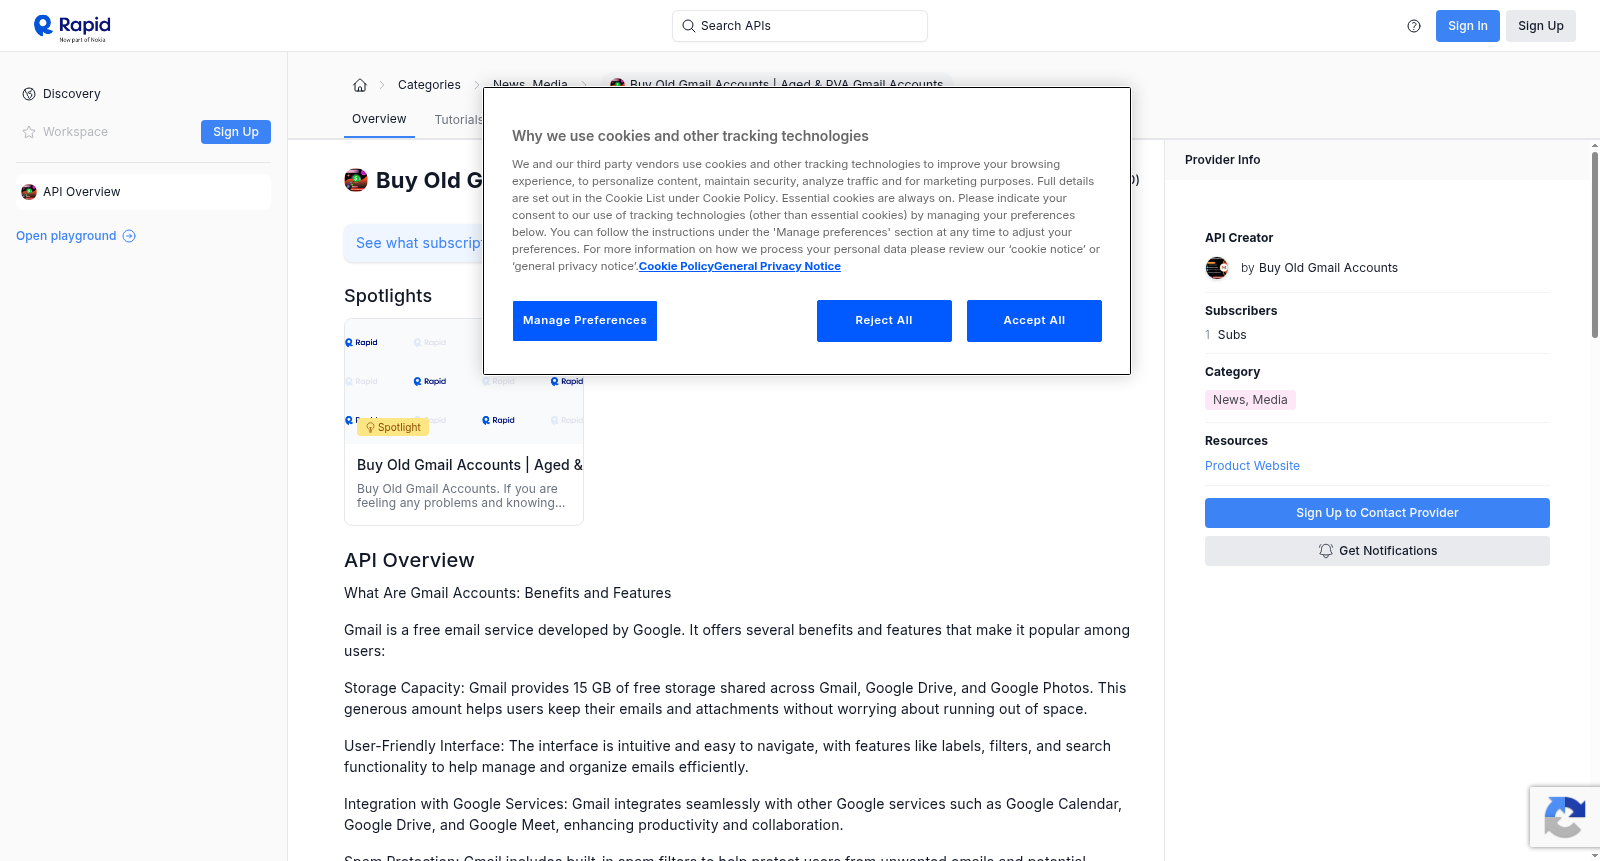This screenshot has width=1600, height=861.
Task: Accept all cookies
Action: [x=1034, y=321]
